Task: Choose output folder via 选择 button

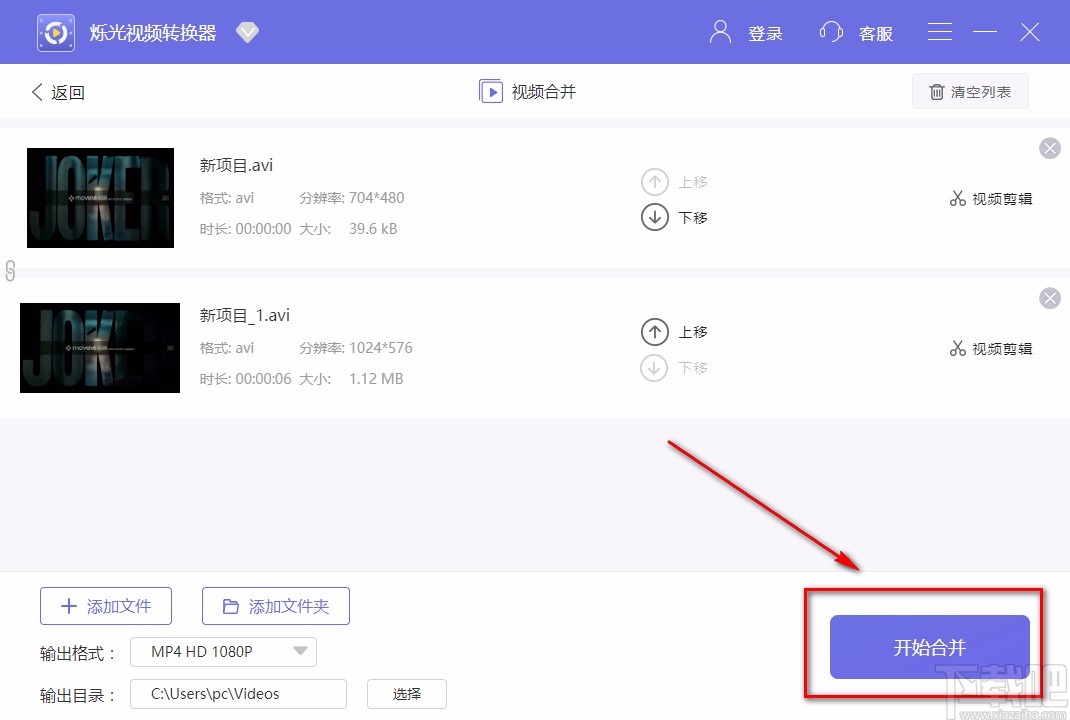Action: pos(406,693)
